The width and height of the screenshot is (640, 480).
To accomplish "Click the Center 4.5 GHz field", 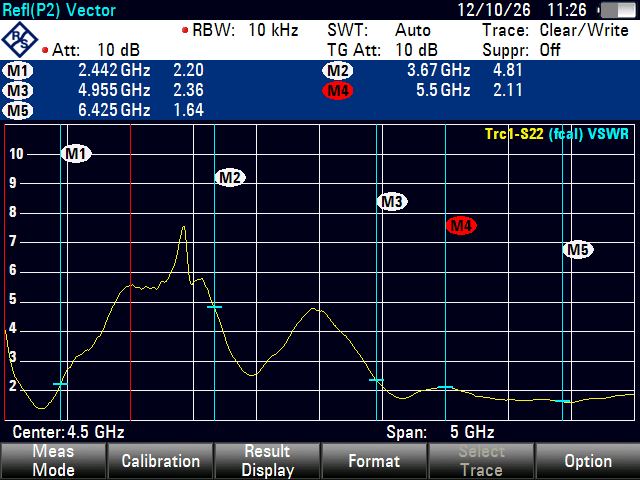I will click(x=68, y=432).
